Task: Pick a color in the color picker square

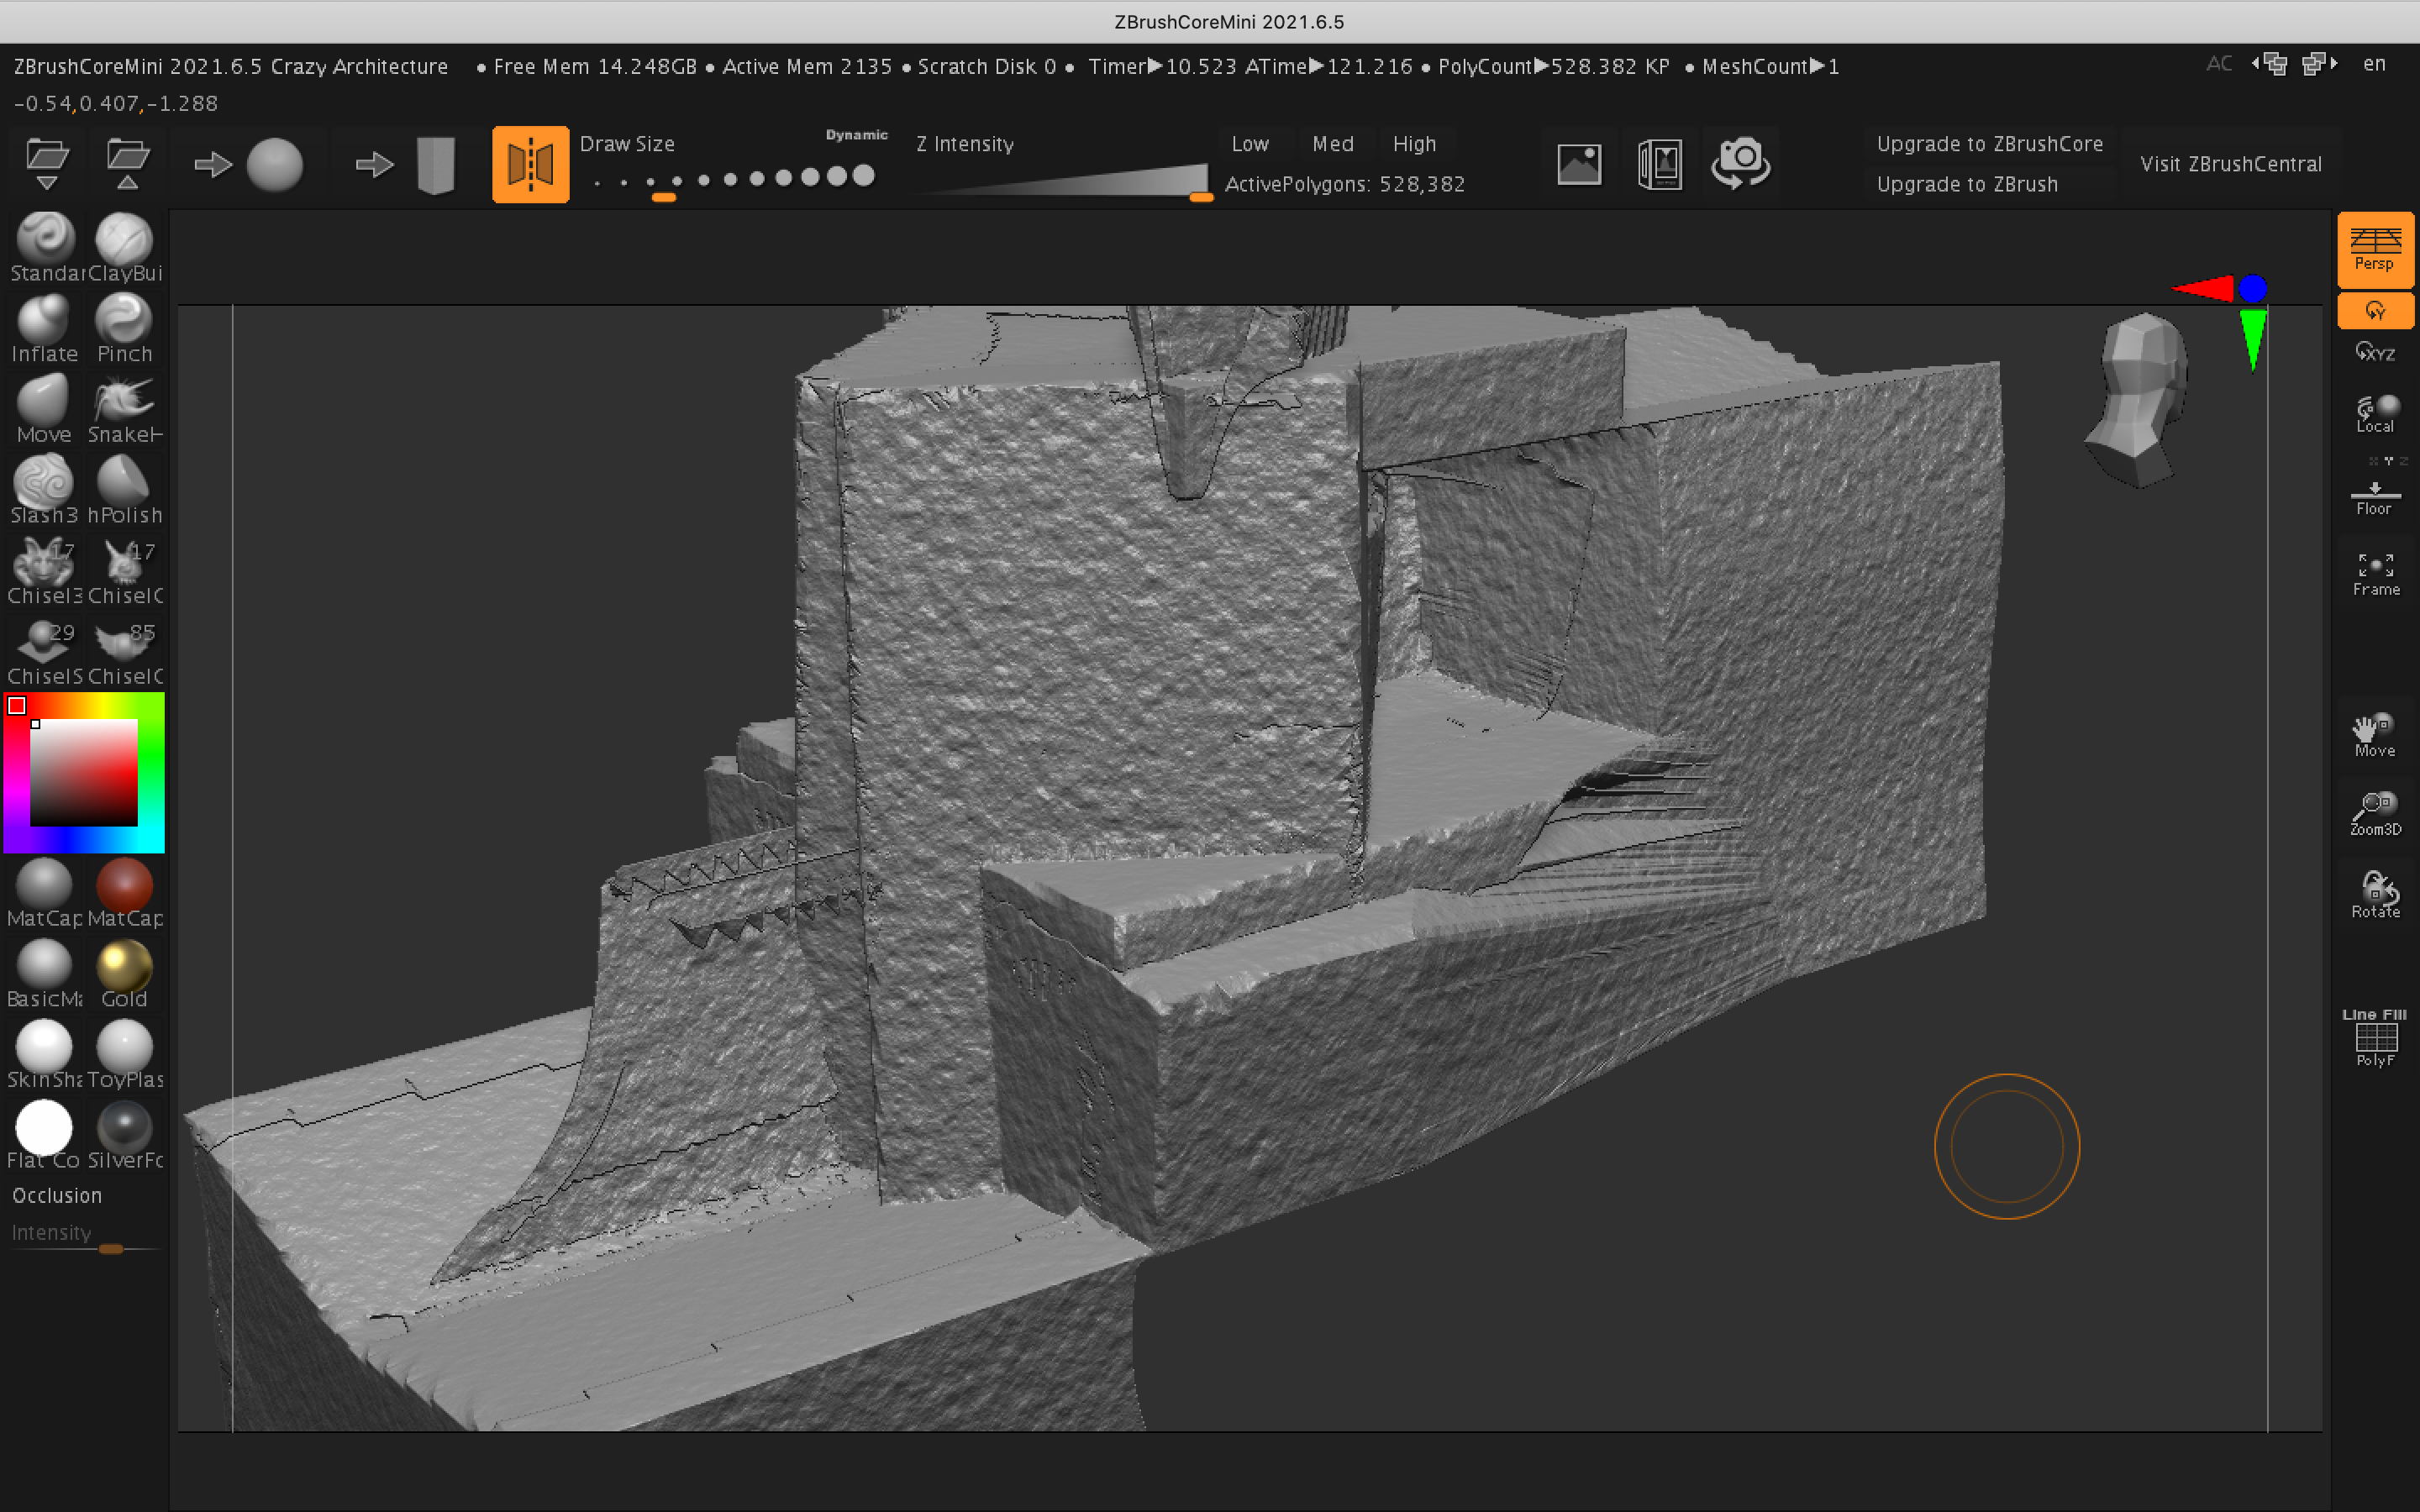Action: click(83, 773)
